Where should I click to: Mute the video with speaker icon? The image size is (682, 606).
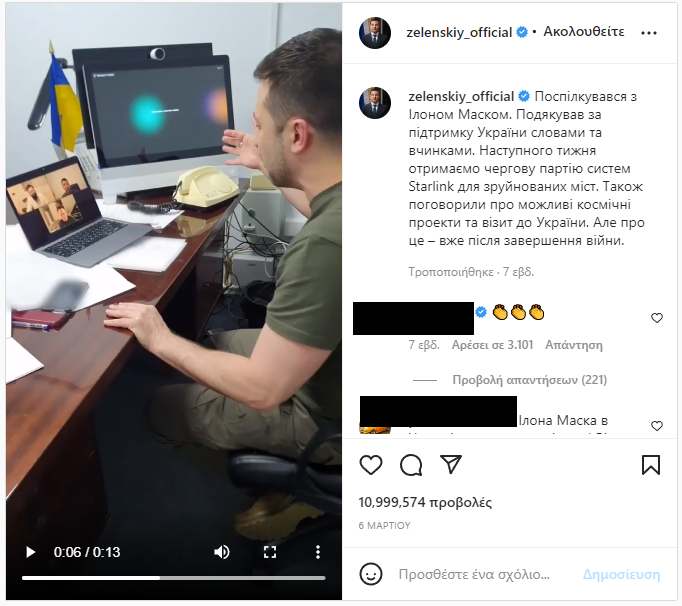coord(222,552)
